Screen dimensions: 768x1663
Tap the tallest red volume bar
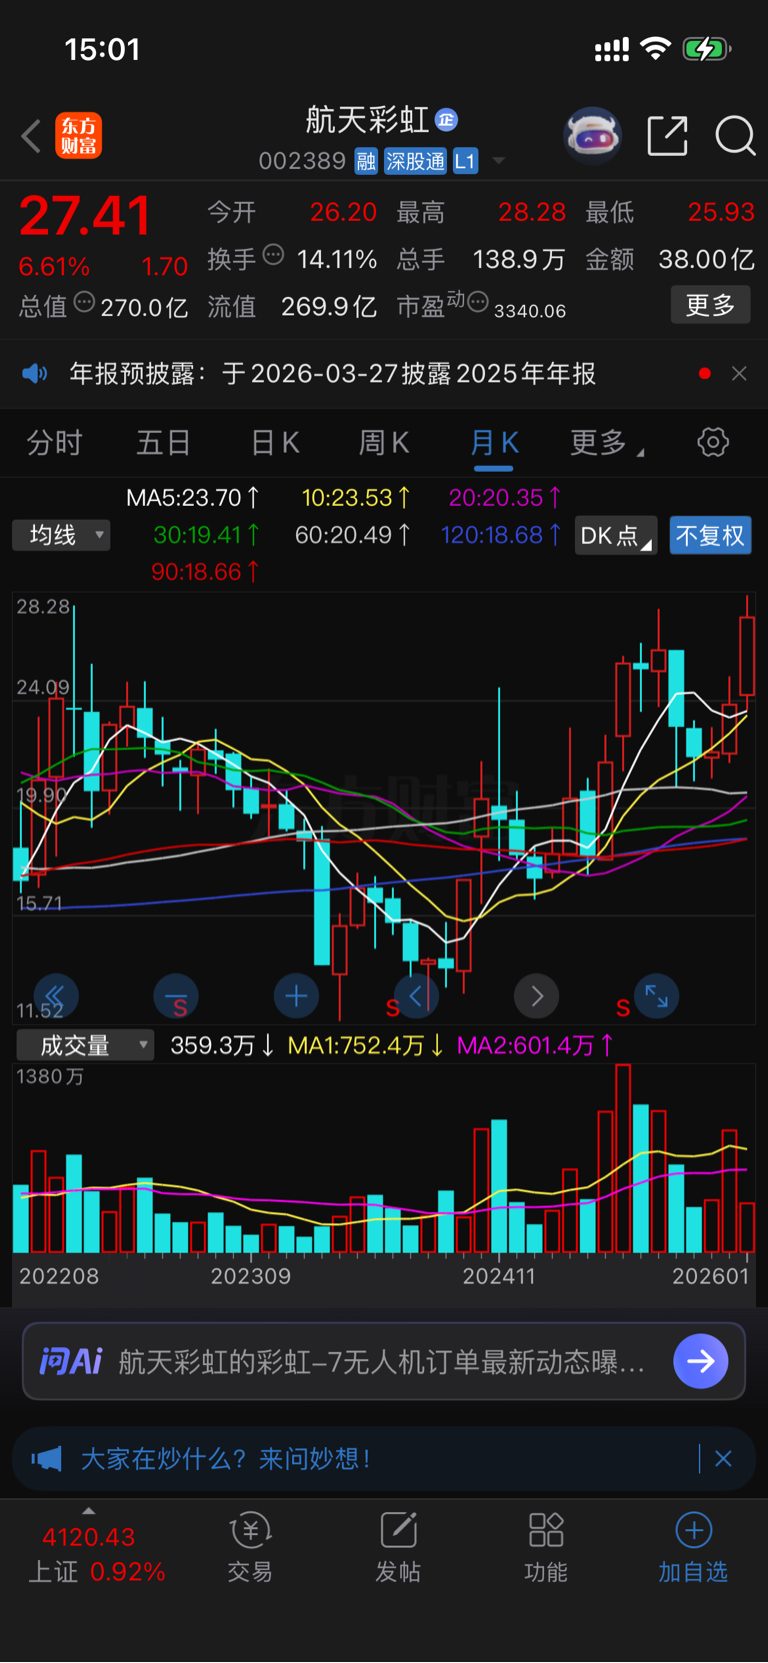click(x=623, y=1159)
